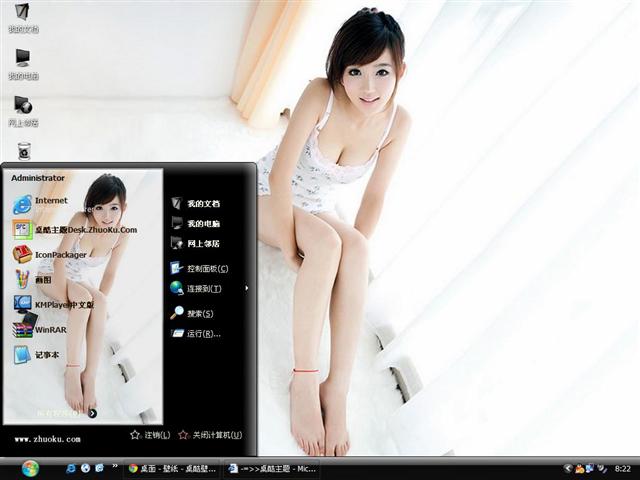
Task: Click the network tray icon
Action: click(x=590, y=469)
